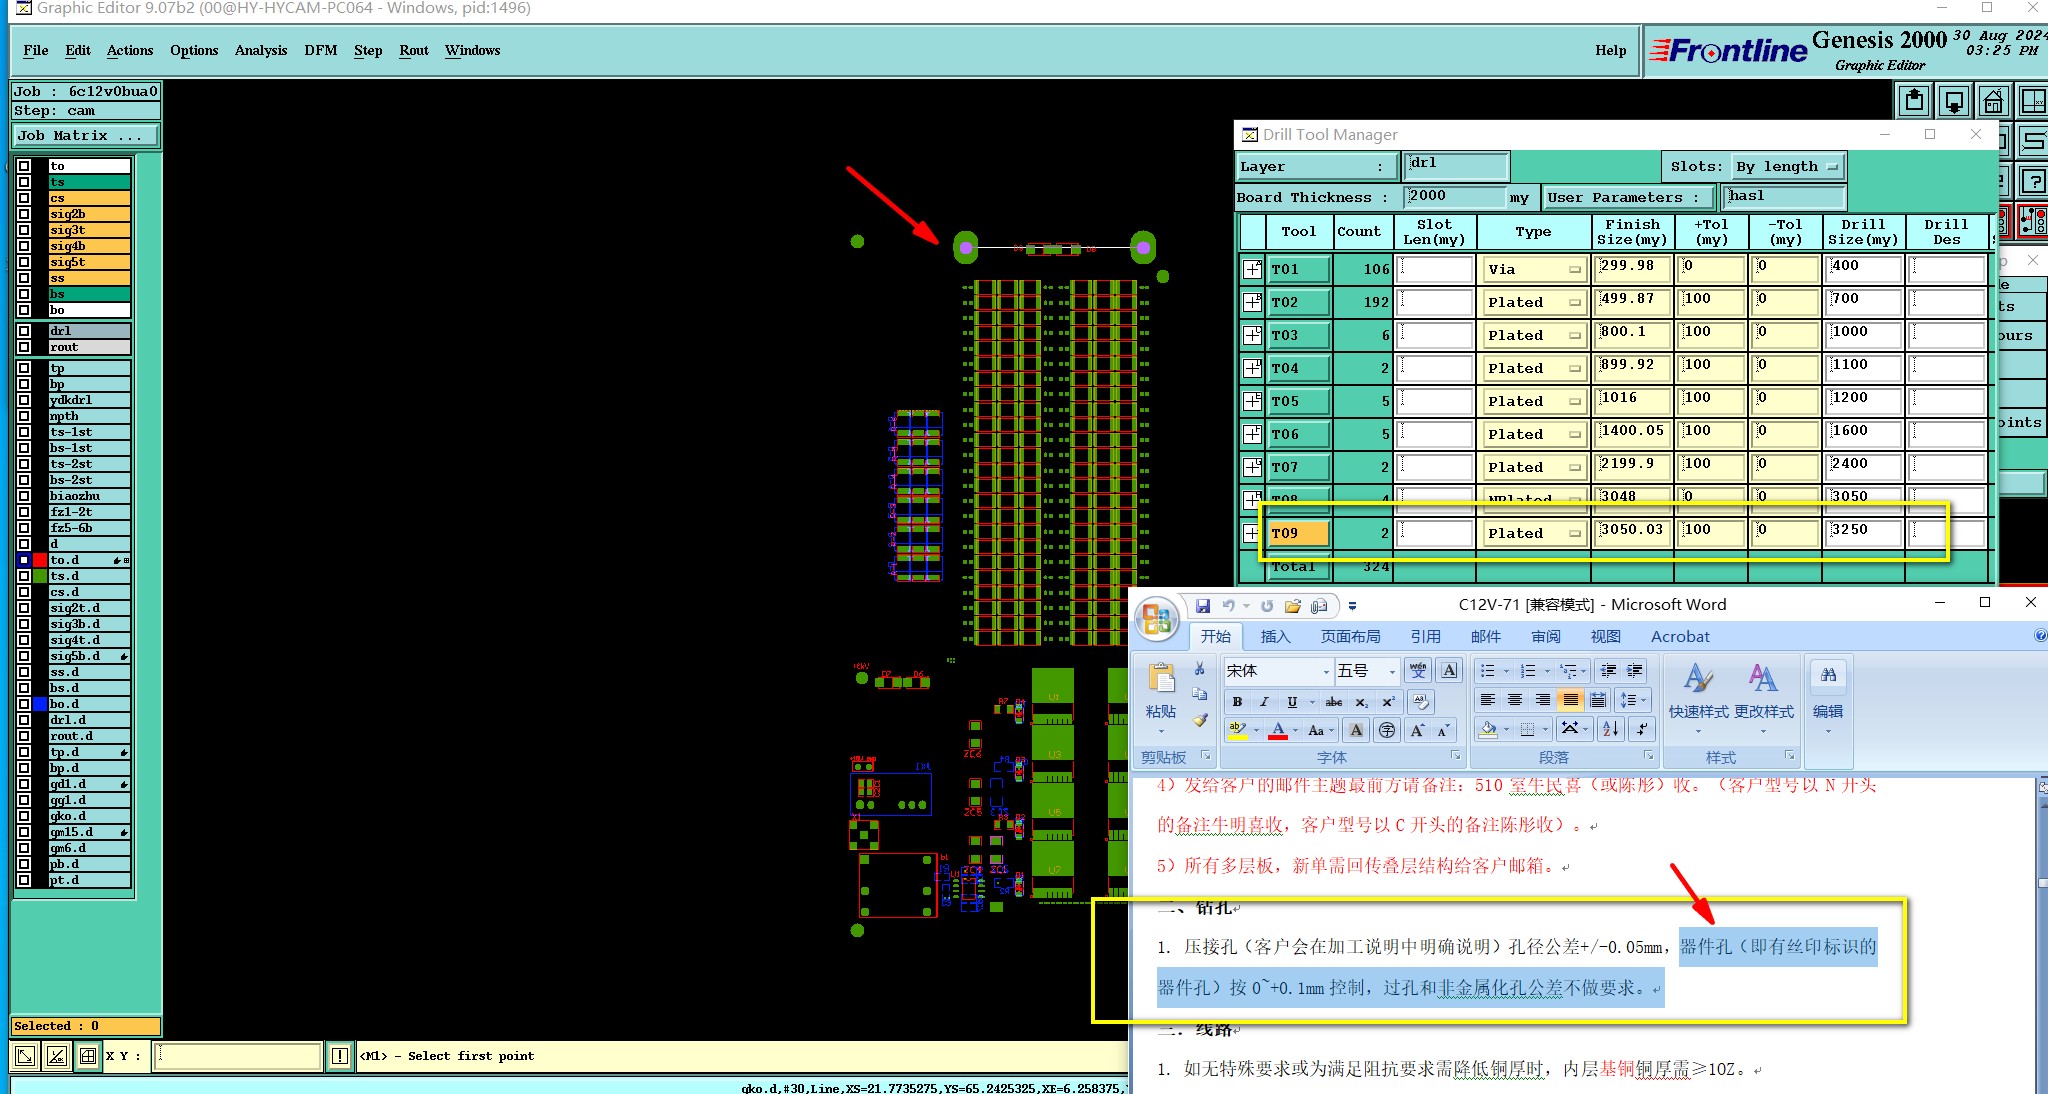Image resolution: width=2048 pixels, height=1094 pixels.
Task: Switch to the 插入 tab in Word
Action: pos(1275,636)
